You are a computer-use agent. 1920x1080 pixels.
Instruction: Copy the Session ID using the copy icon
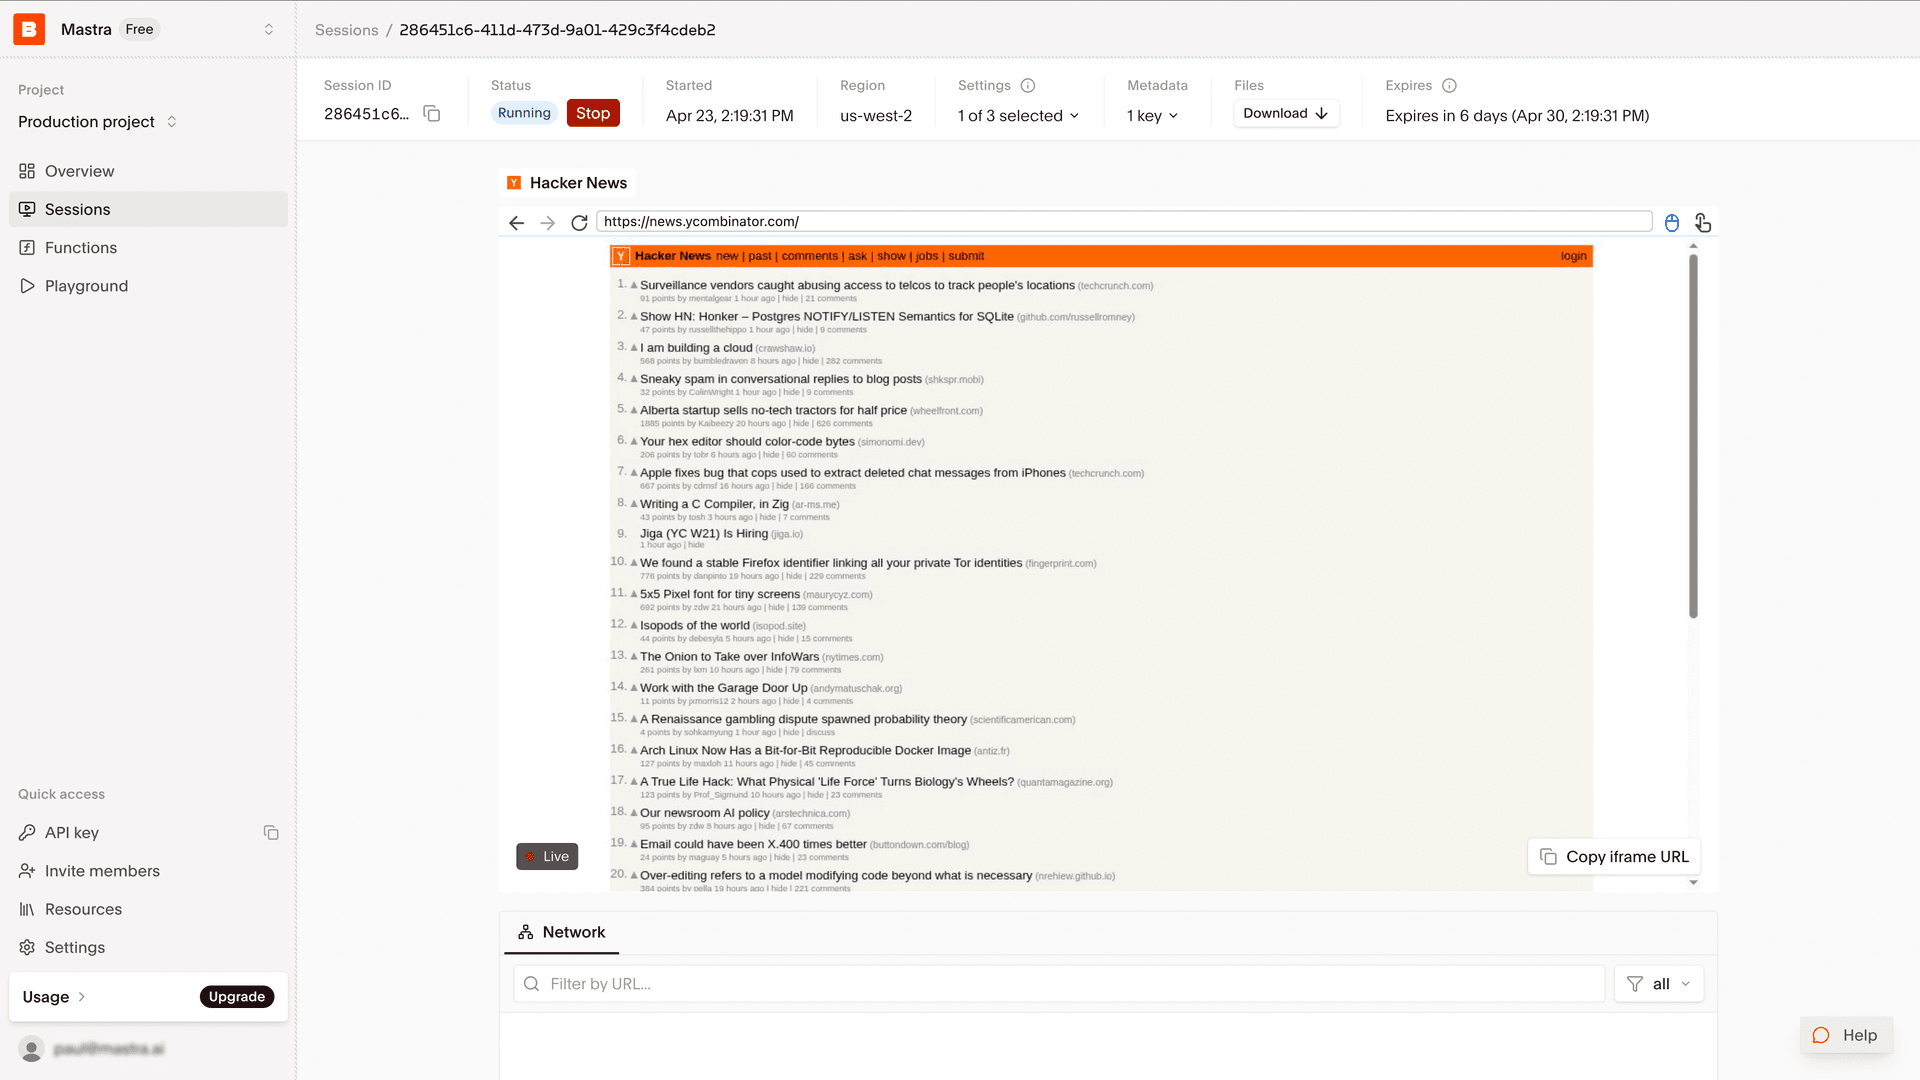point(431,114)
